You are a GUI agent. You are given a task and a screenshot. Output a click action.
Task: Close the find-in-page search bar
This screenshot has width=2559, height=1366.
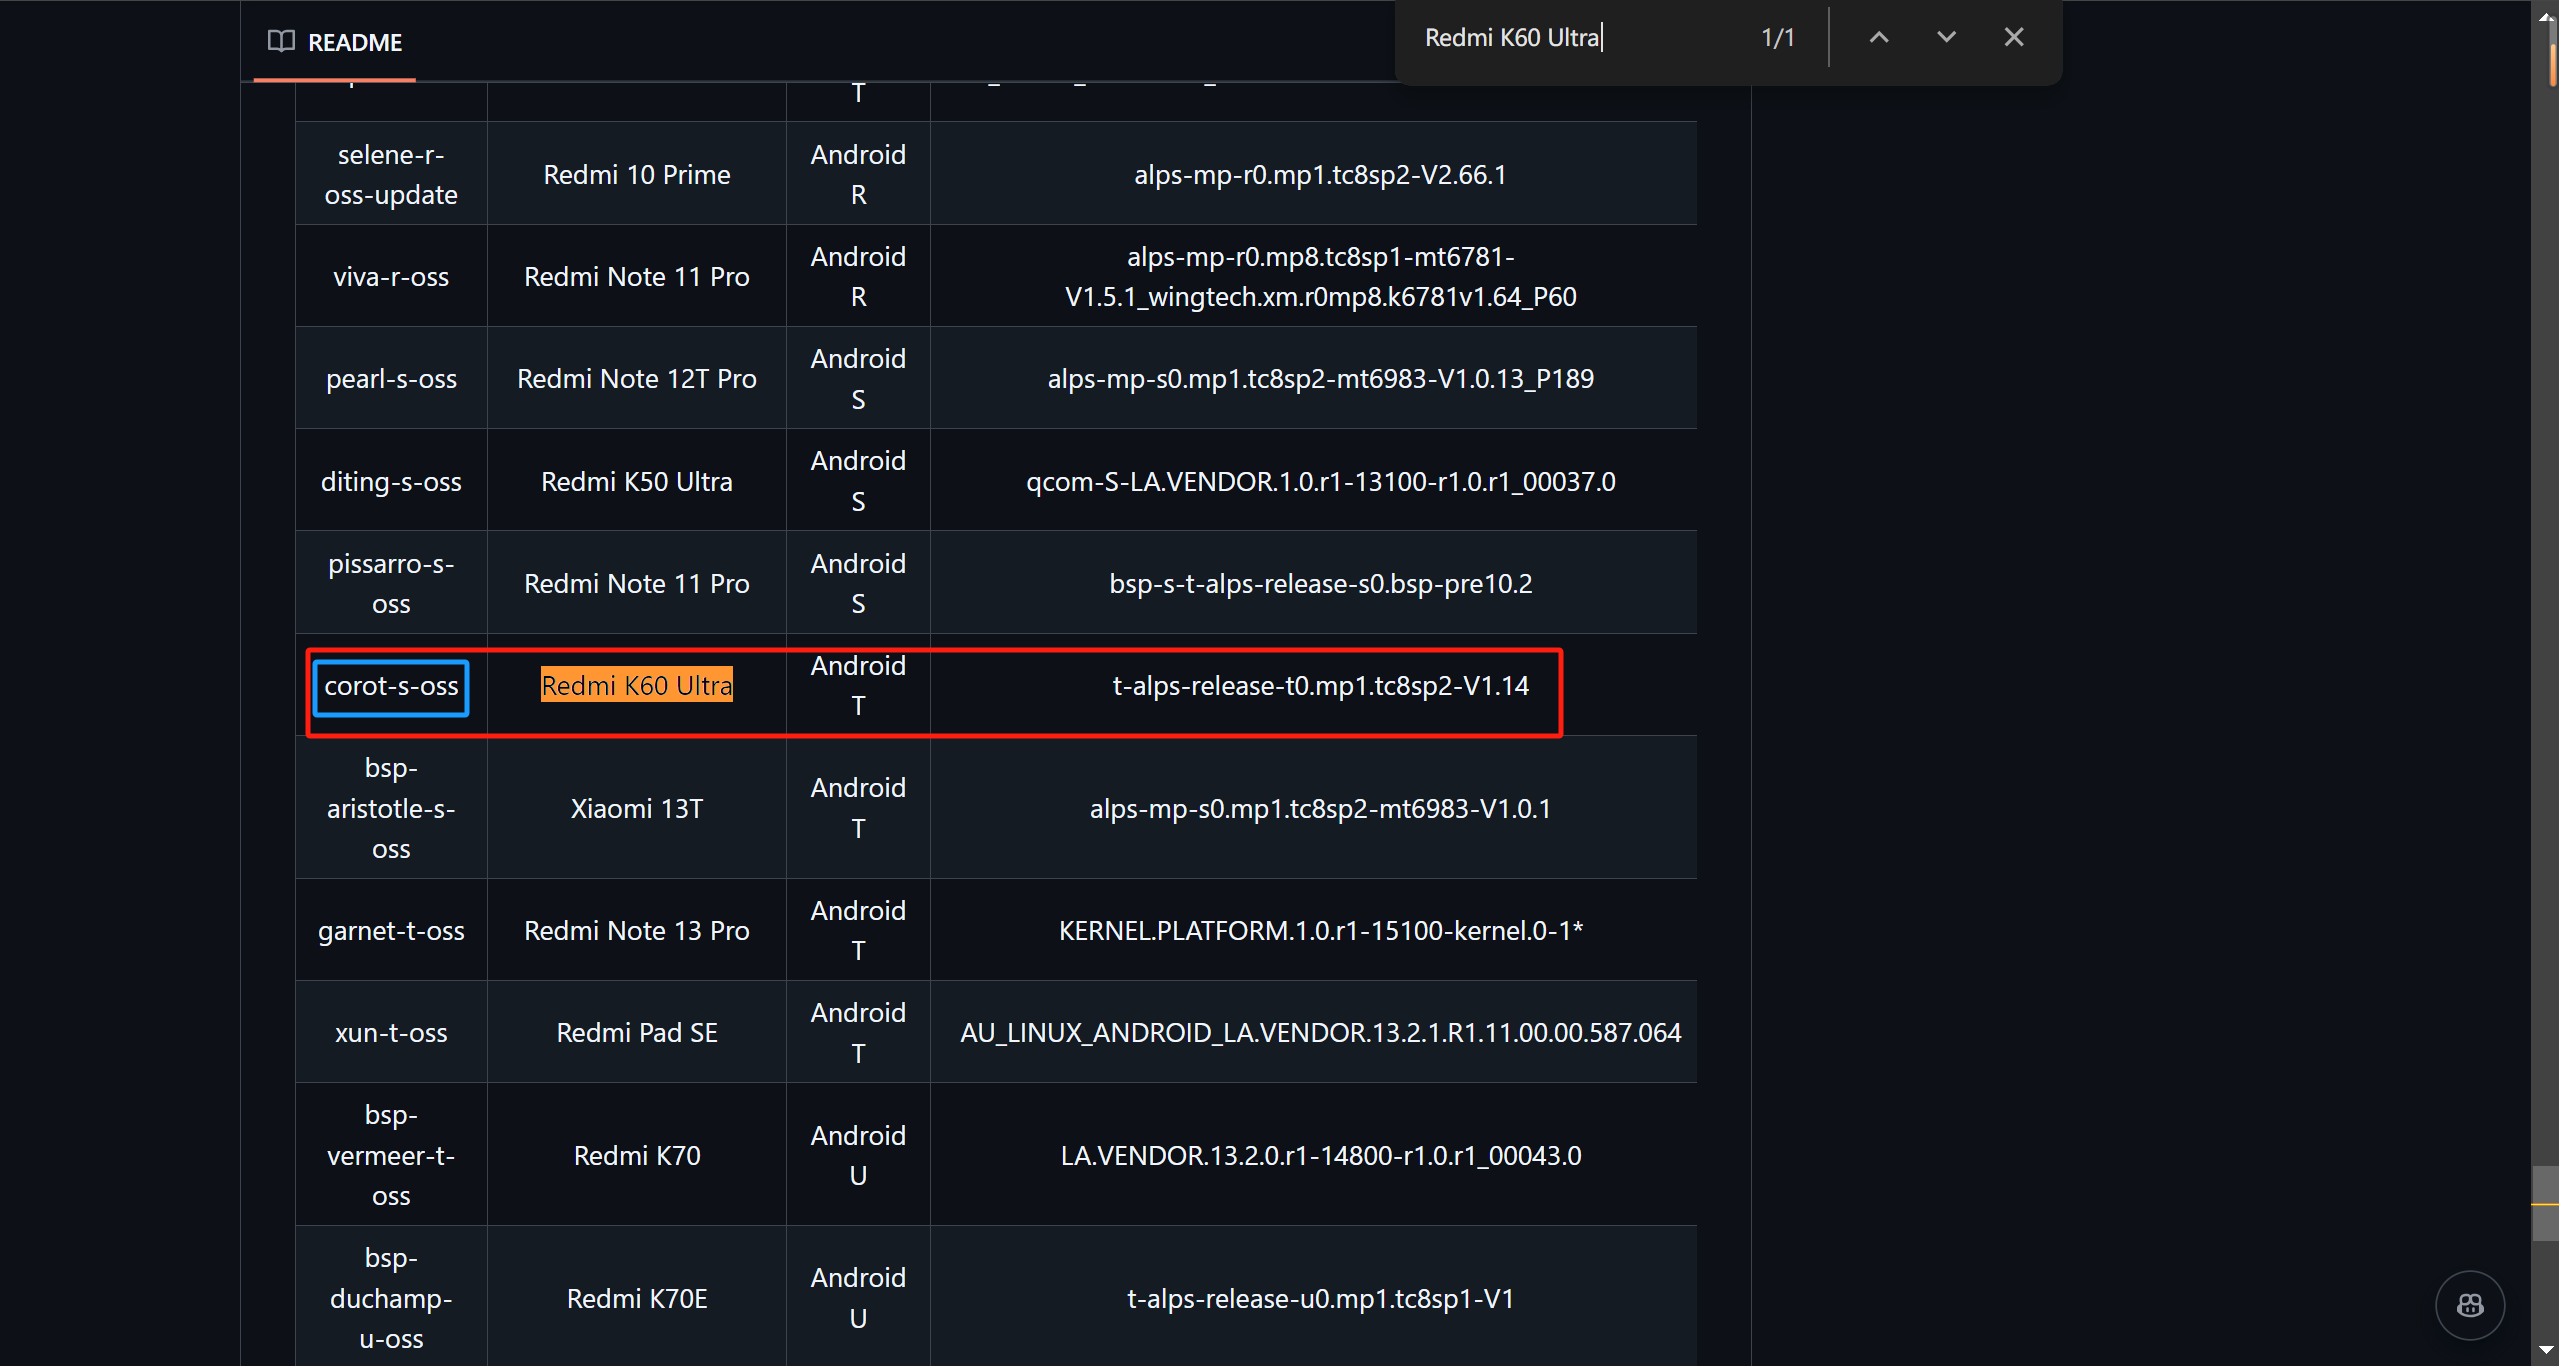tap(2013, 37)
